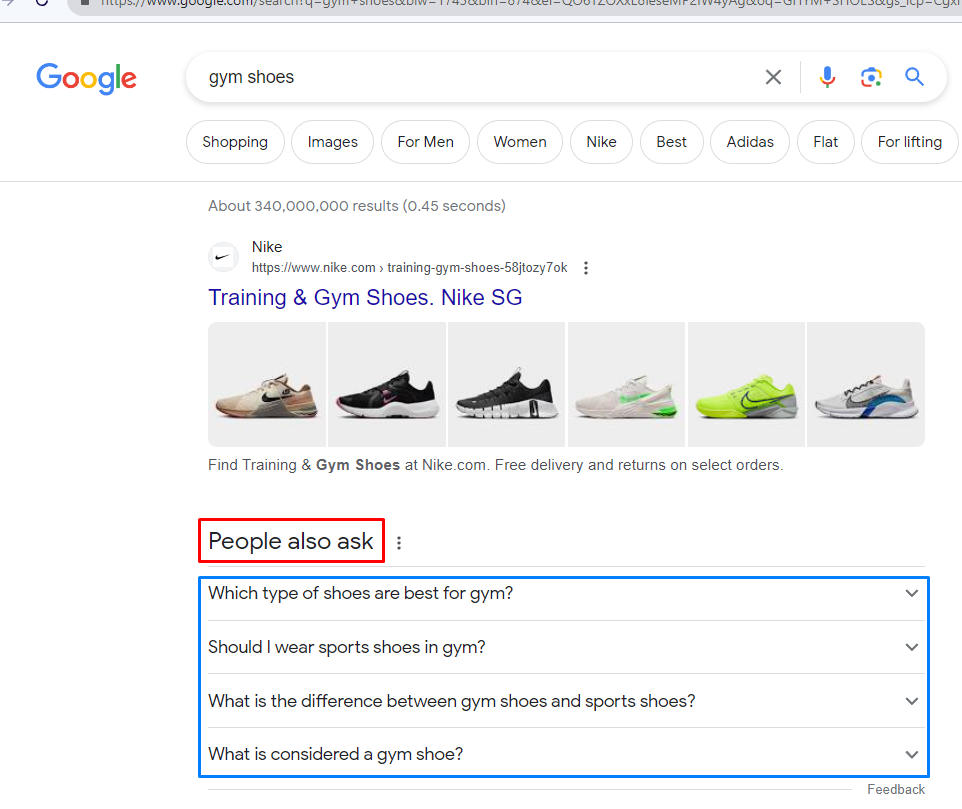Expand 'What is considered a gym shoe?'
This screenshot has height=809, width=962.
pyautogui.click(x=911, y=754)
